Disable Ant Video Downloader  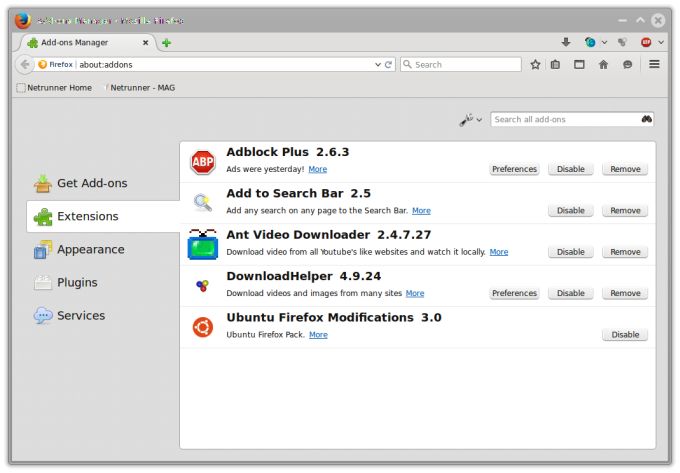(571, 252)
